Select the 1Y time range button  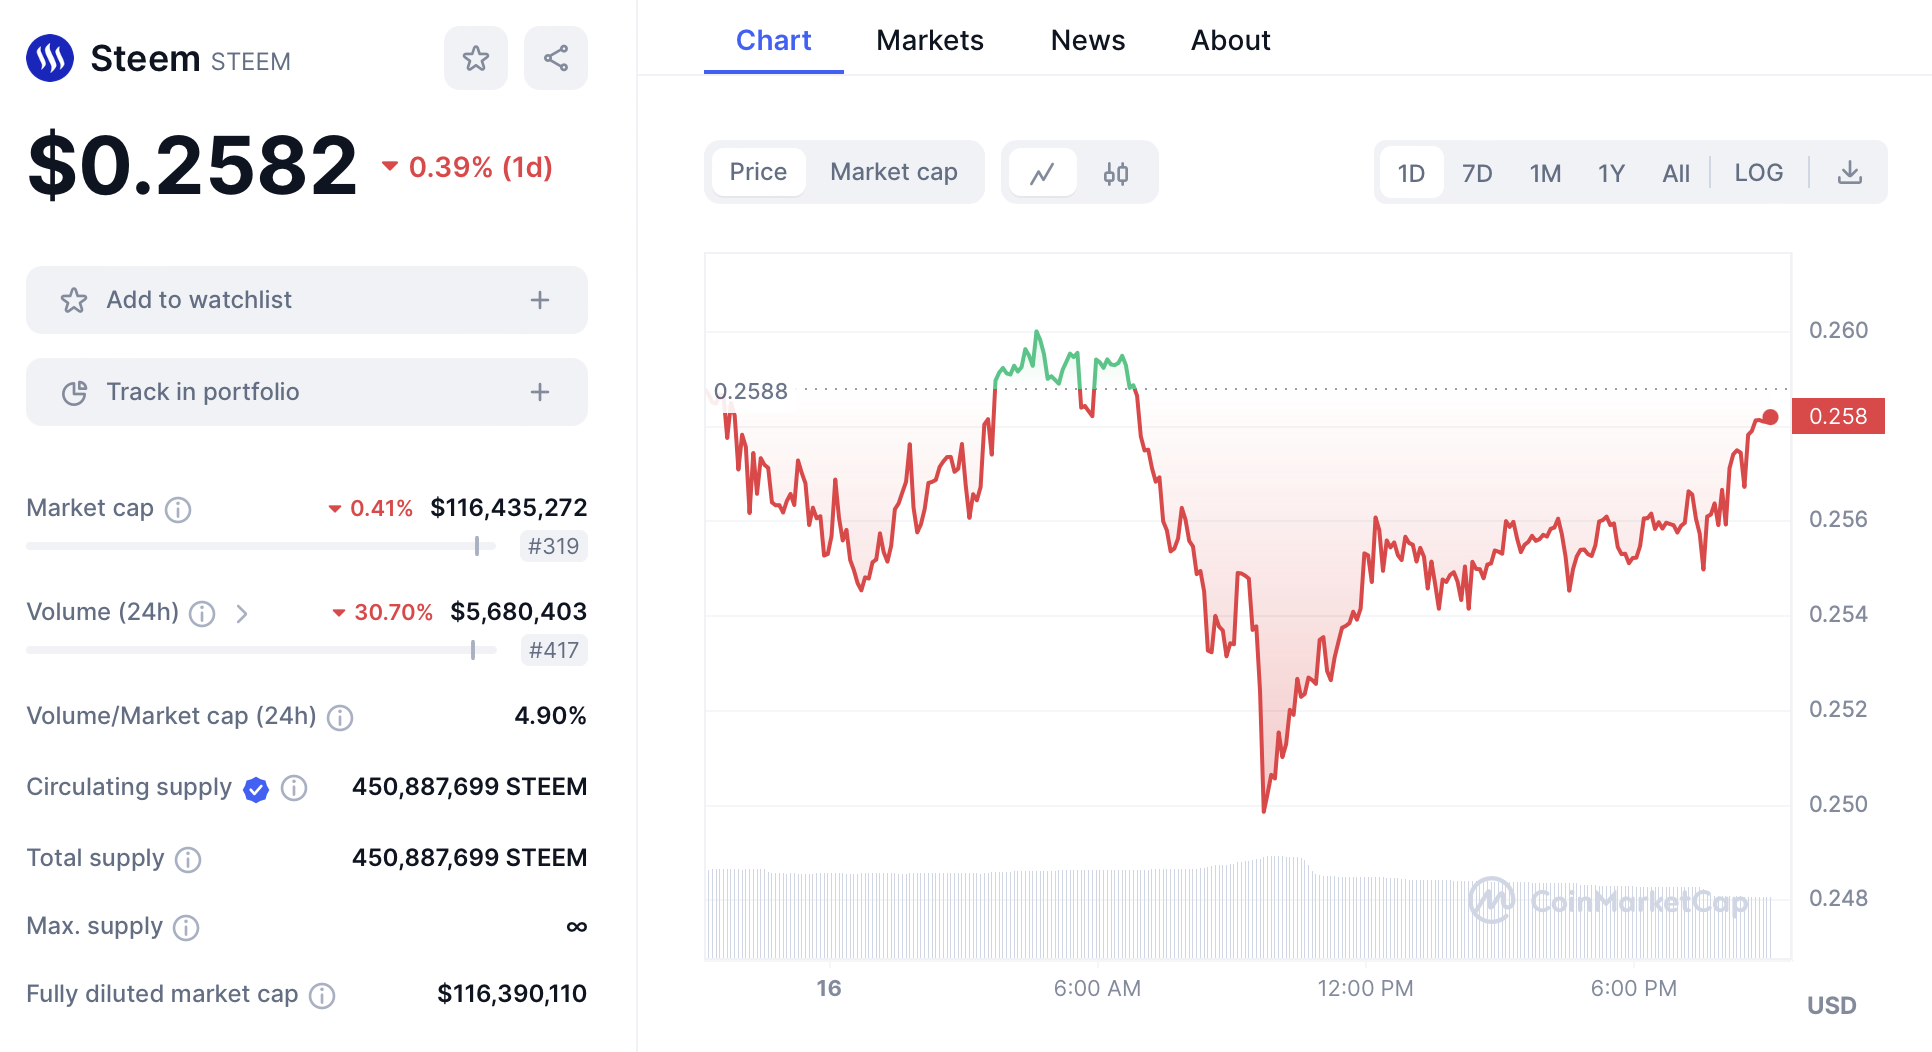(1611, 173)
